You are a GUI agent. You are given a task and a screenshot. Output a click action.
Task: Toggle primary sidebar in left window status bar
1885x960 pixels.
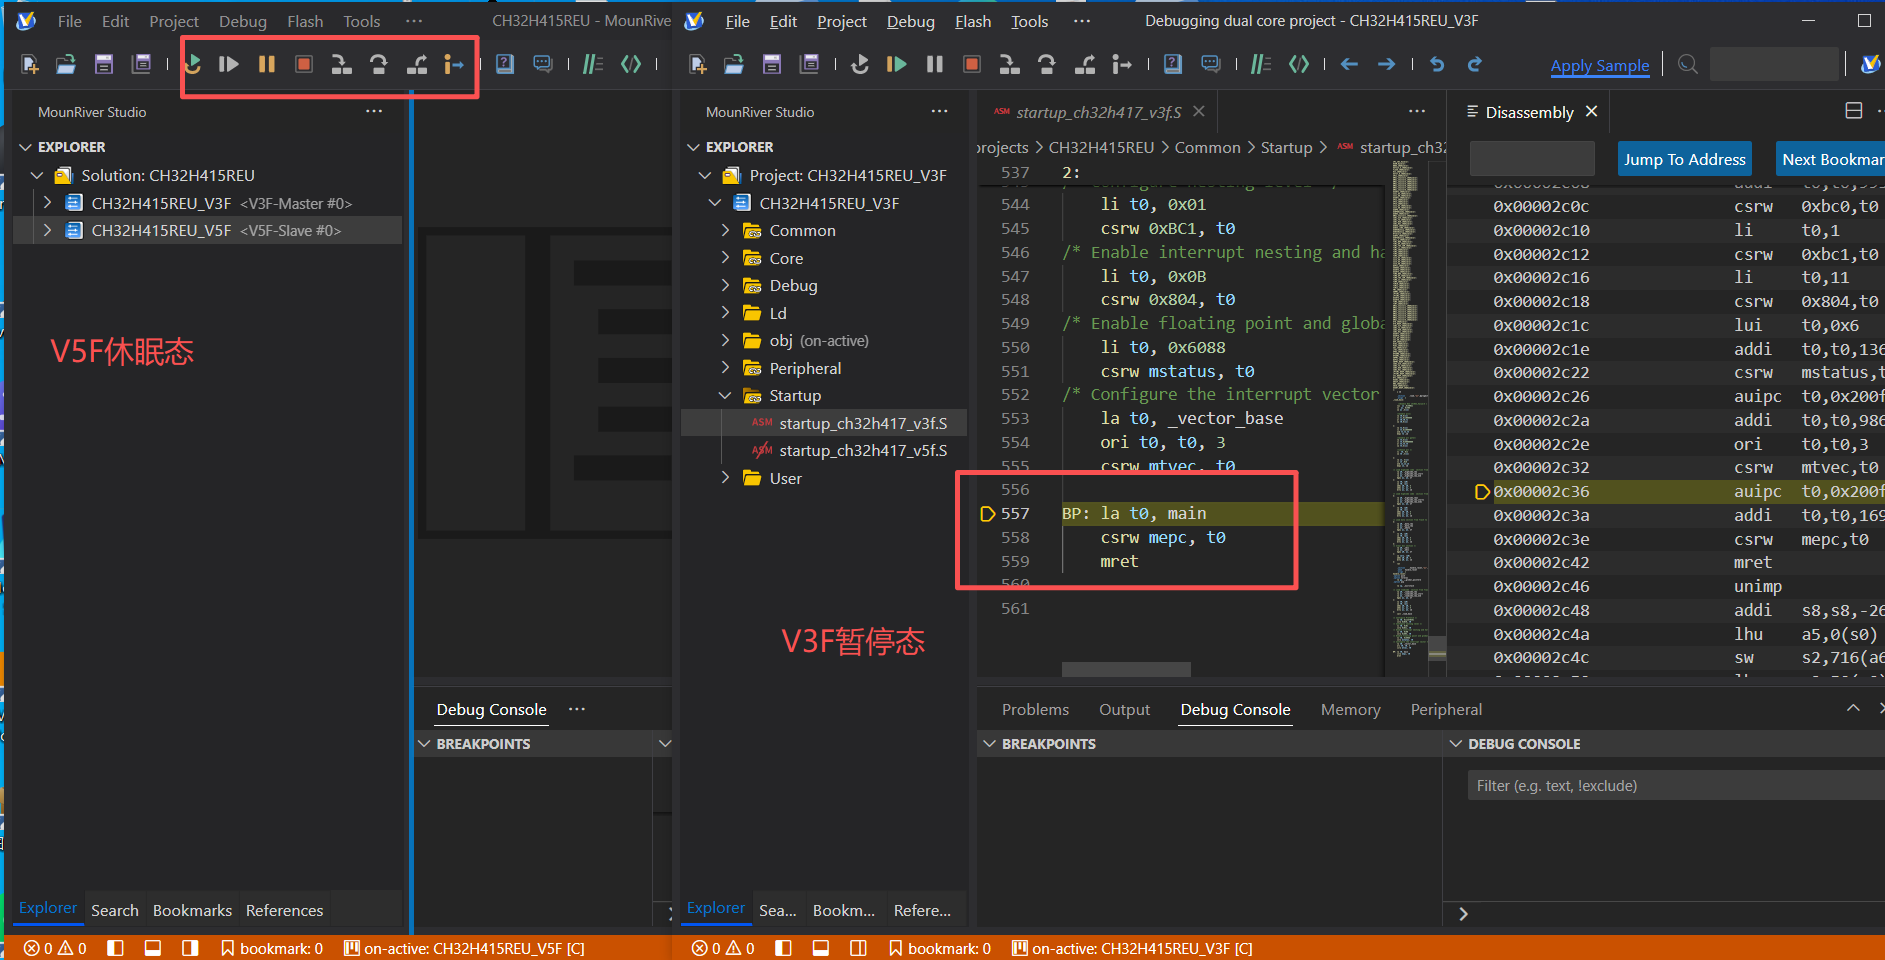click(116, 948)
